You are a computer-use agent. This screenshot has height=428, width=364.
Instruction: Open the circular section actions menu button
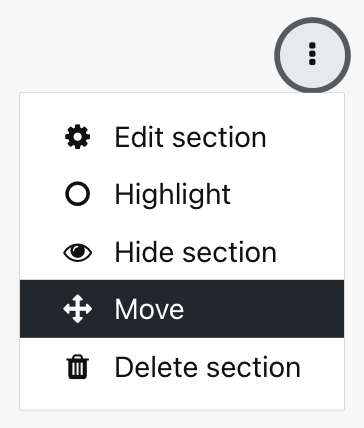(x=312, y=55)
